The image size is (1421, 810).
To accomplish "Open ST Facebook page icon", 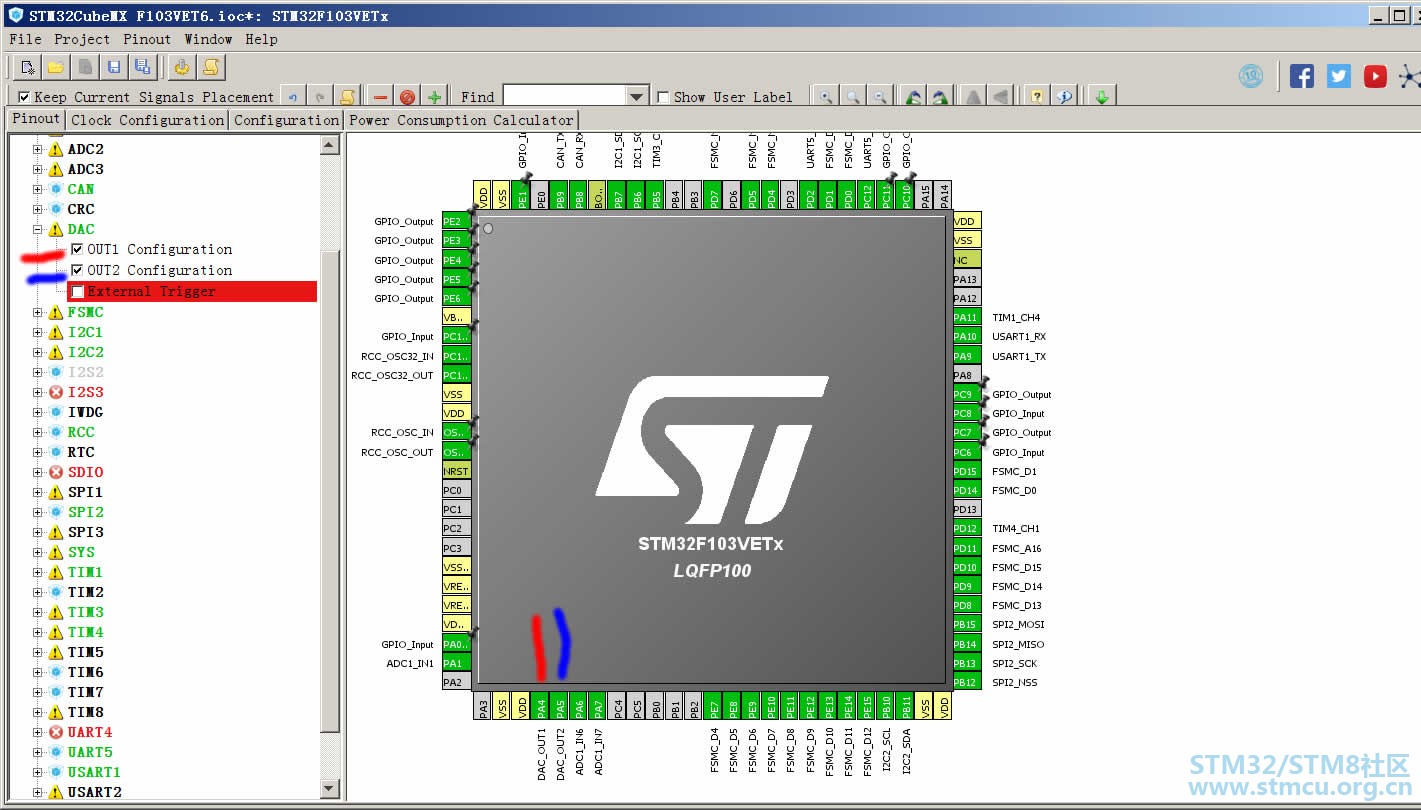I will [x=1302, y=76].
